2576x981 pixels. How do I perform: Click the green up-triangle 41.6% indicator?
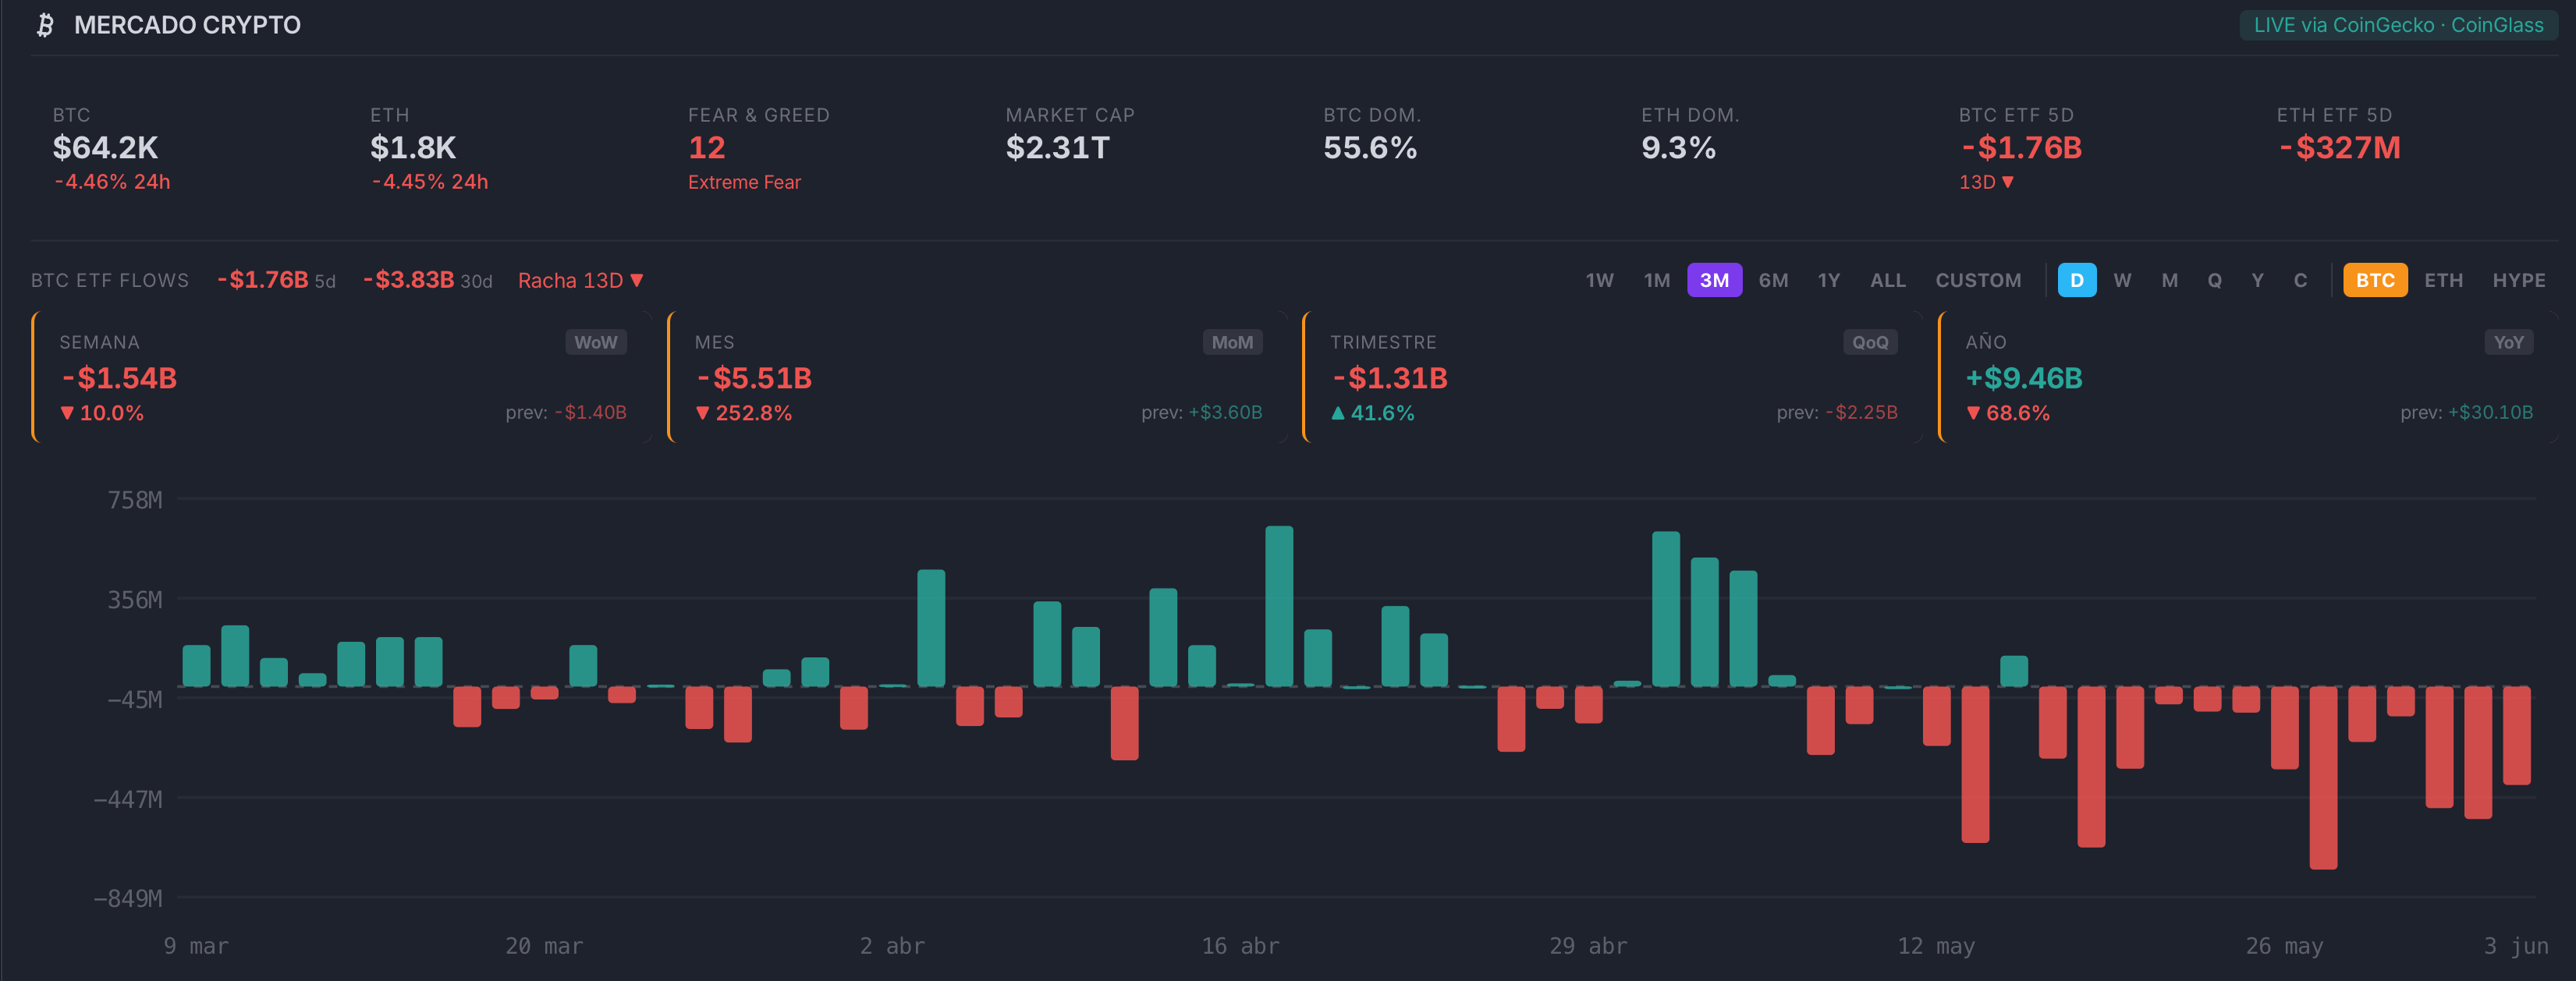click(x=1372, y=413)
